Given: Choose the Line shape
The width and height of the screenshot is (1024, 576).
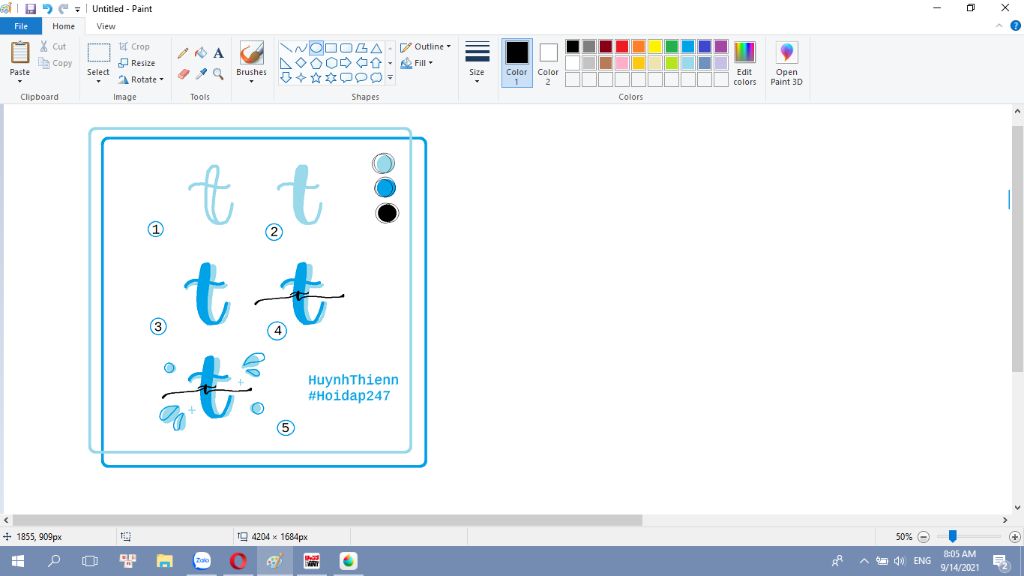Looking at the screenshot, I should click(x=285, y=48).
